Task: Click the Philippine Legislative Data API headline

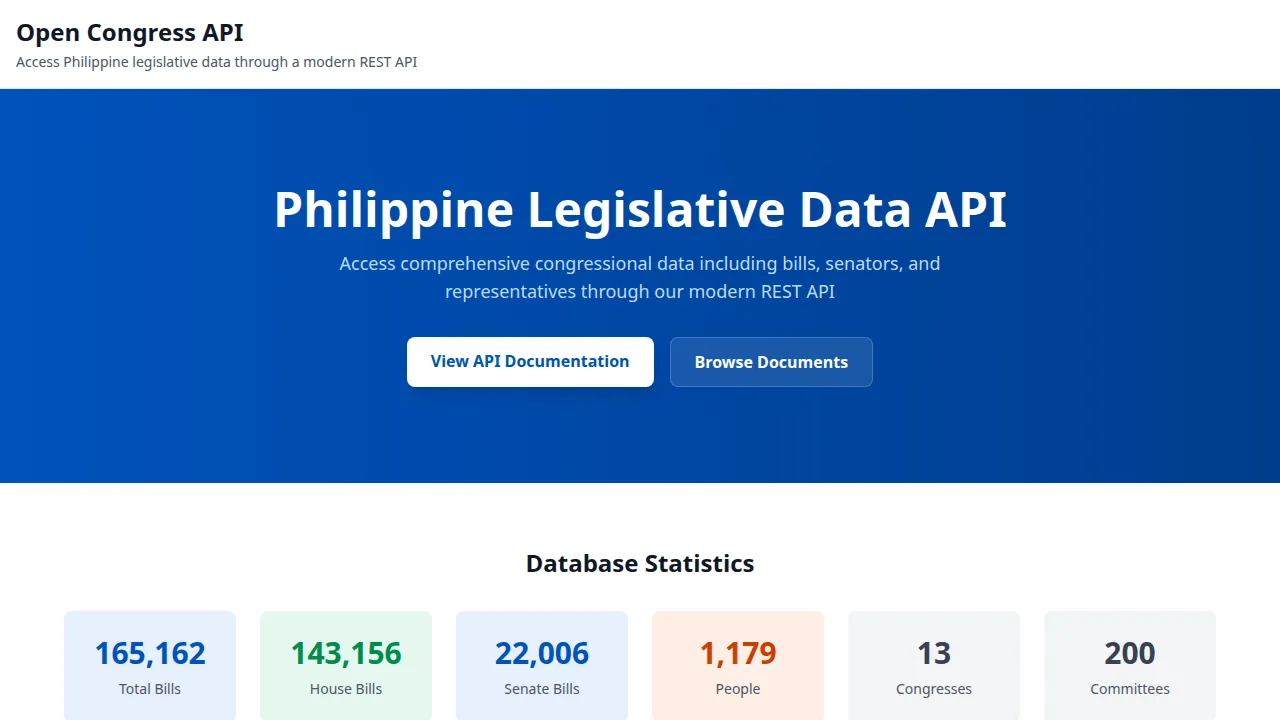Action: tap(640, 210)
